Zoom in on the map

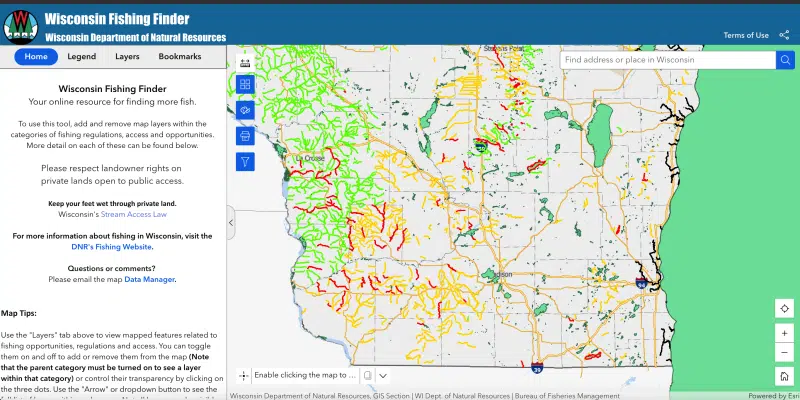784,333
